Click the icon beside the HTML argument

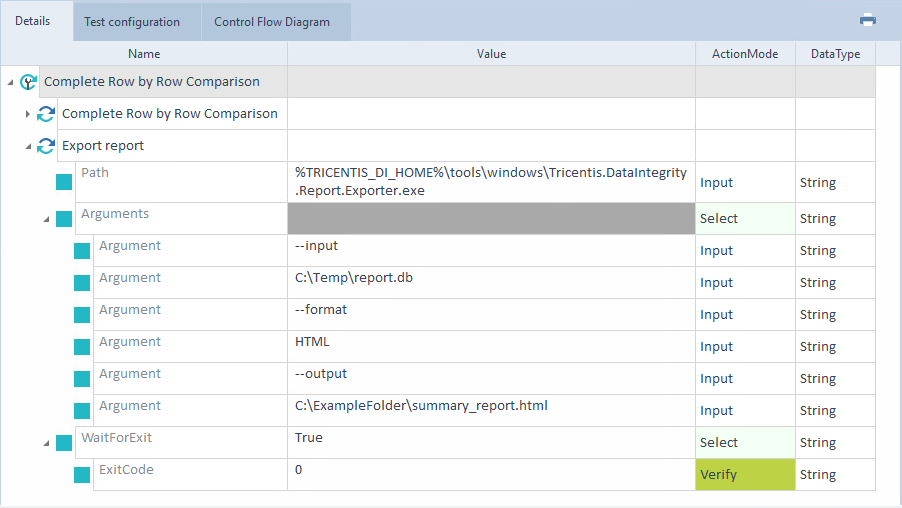coord(82,347)
